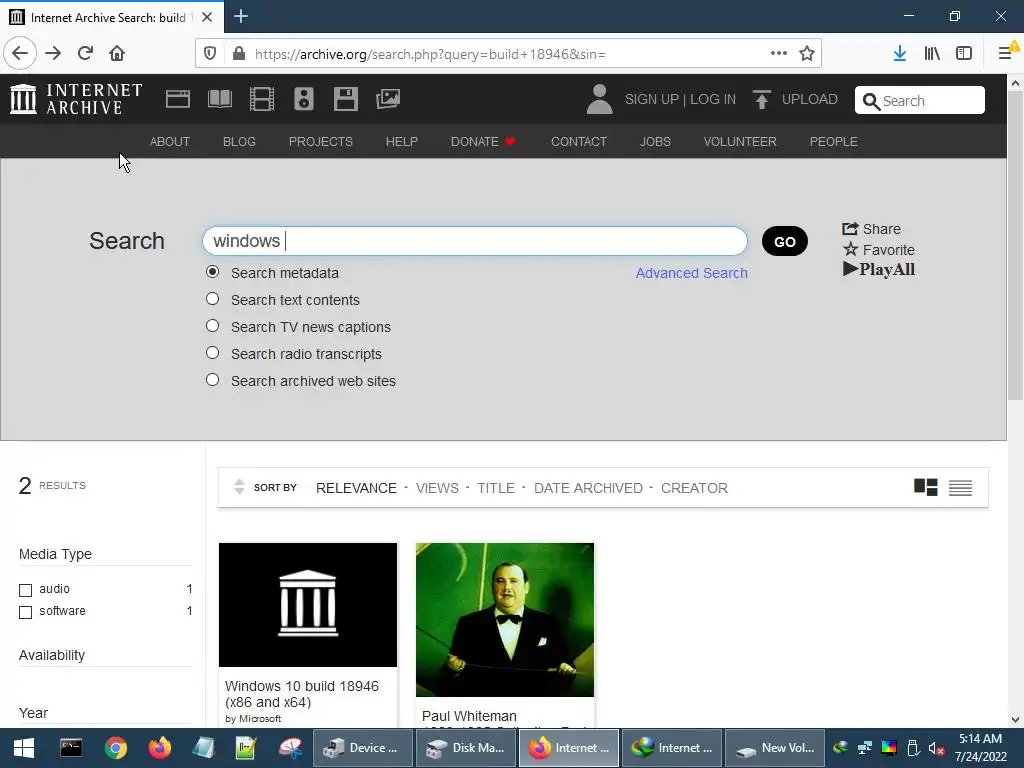Image resolution: width=1024 pixels, height=768 pixels.
Task: Open a new browser tab
Action: 241,16
